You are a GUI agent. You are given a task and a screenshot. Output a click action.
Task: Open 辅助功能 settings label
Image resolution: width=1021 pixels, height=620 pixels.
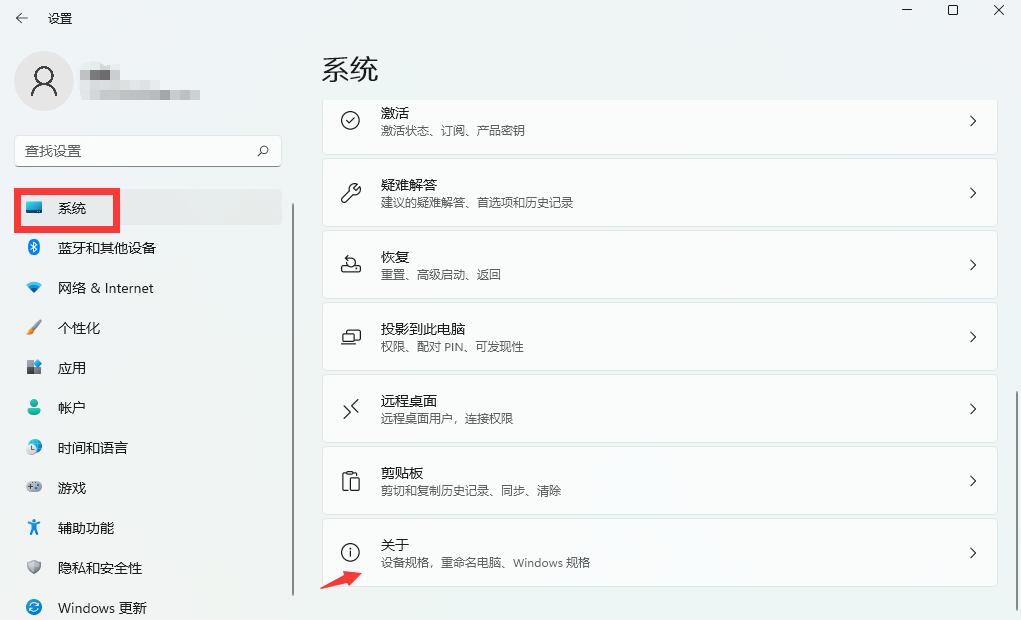coord(86,528)
